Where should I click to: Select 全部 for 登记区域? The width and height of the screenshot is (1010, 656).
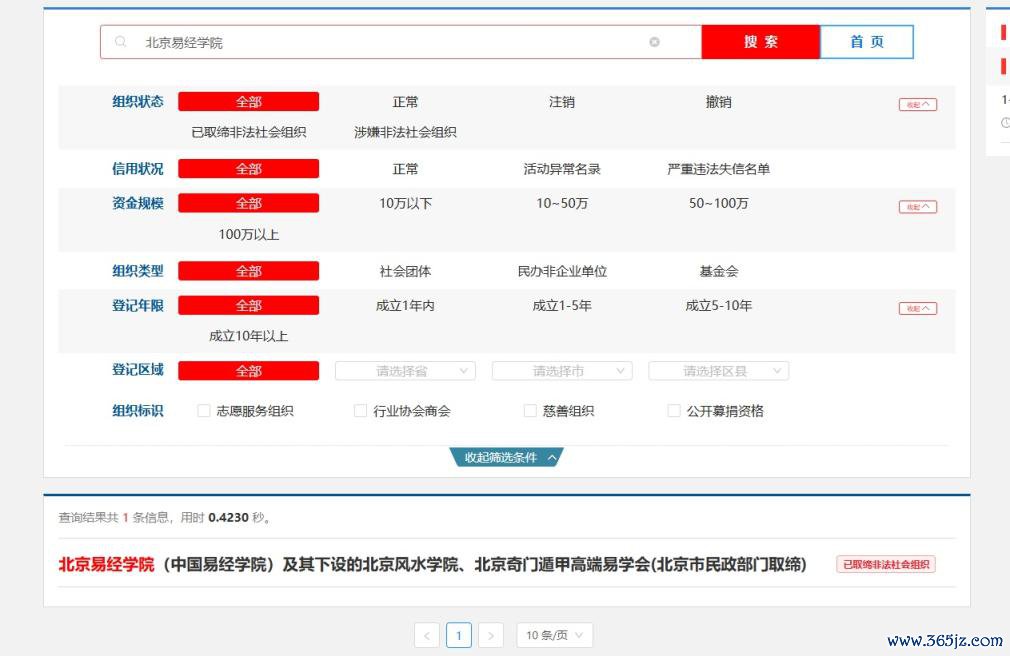point(249,371)
